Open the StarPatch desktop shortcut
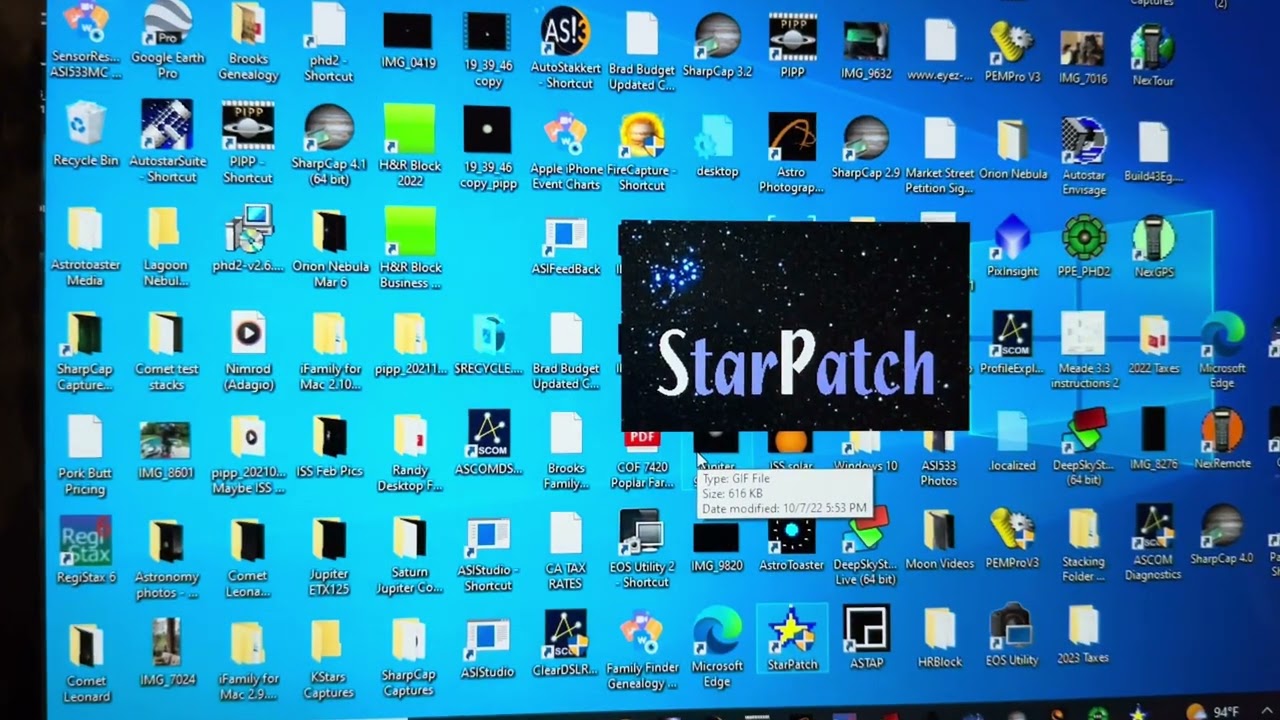 792,638
